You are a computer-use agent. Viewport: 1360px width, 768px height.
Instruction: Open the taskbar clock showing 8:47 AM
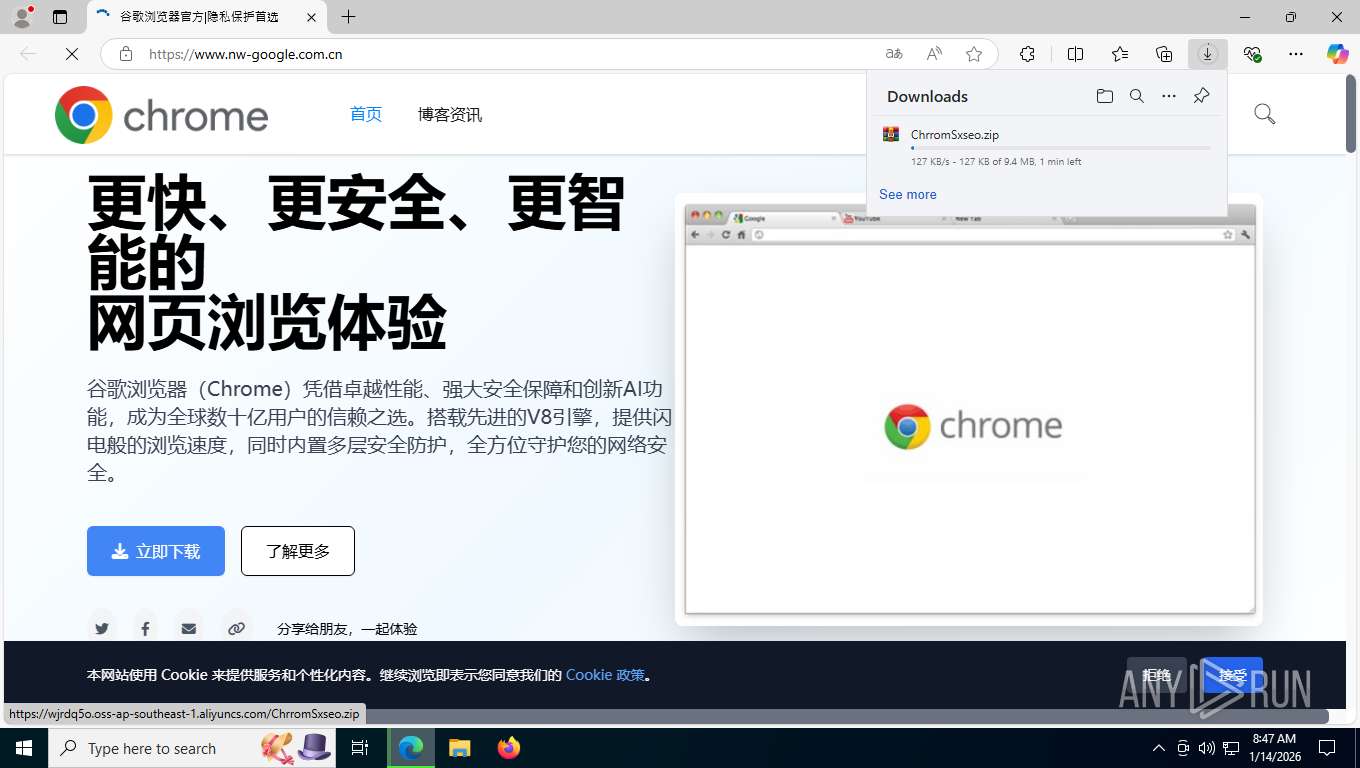(x=1274, y=748)
